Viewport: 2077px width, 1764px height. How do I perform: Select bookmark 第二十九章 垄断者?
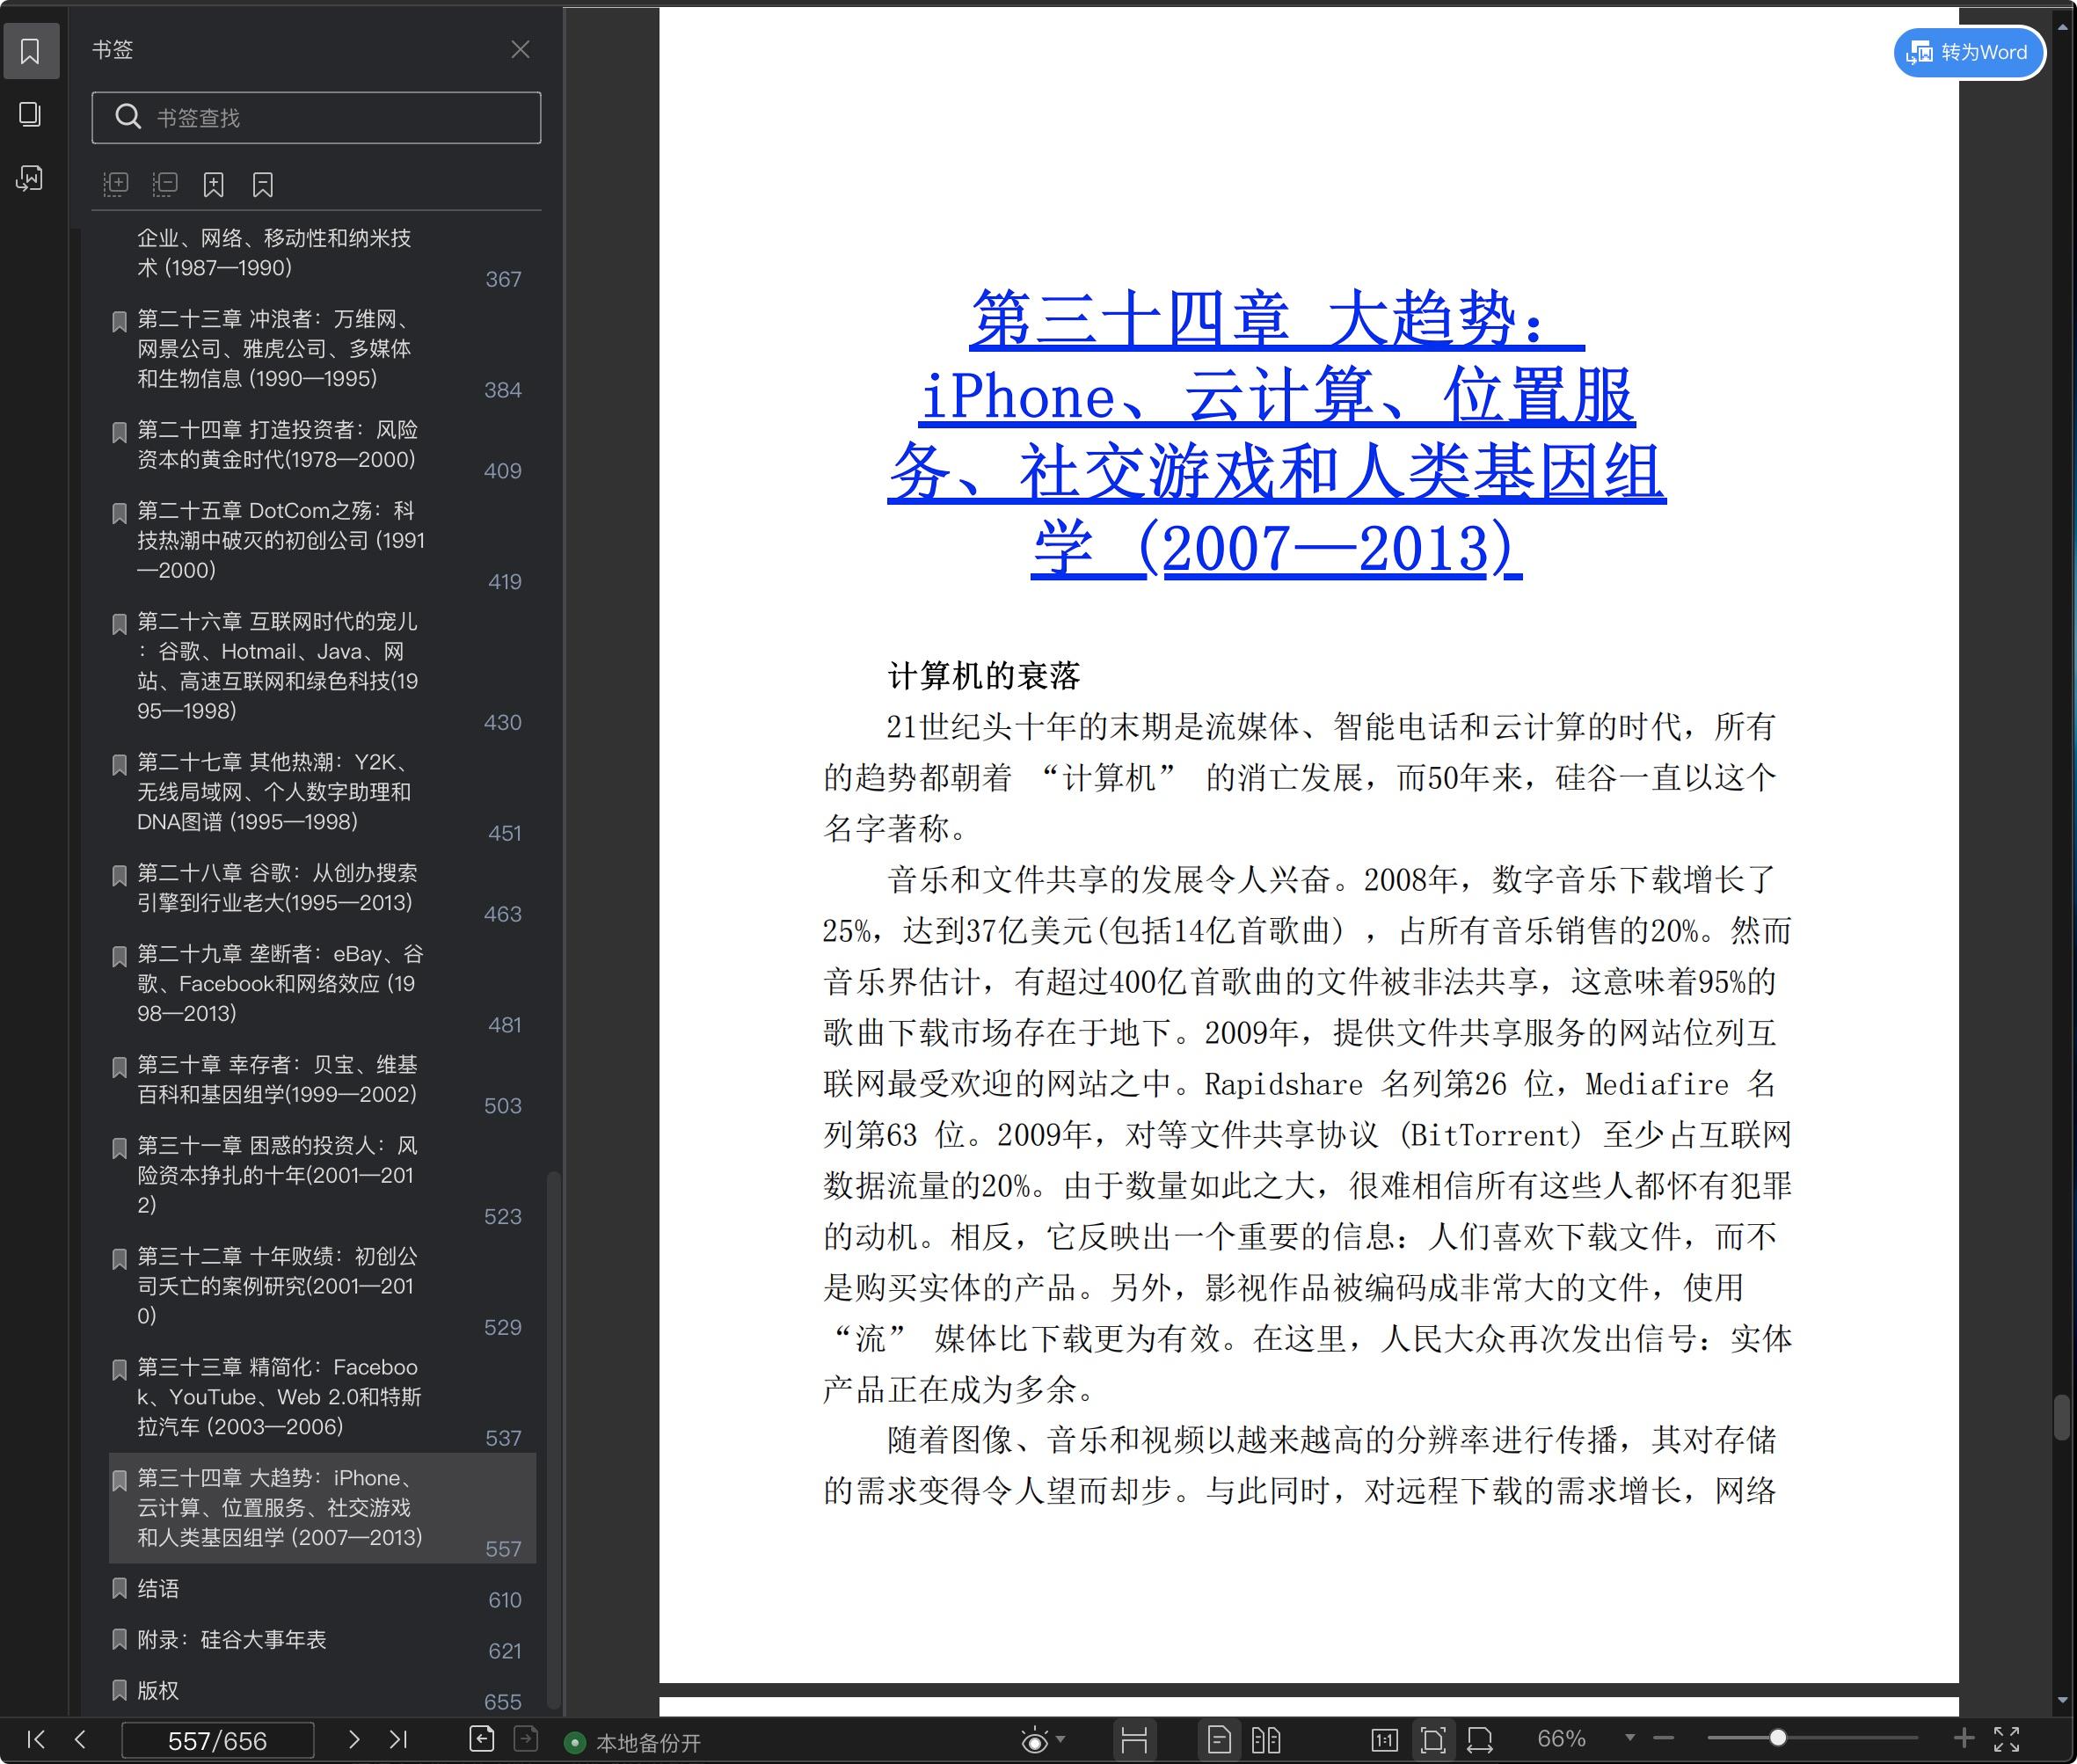(322, 984)
